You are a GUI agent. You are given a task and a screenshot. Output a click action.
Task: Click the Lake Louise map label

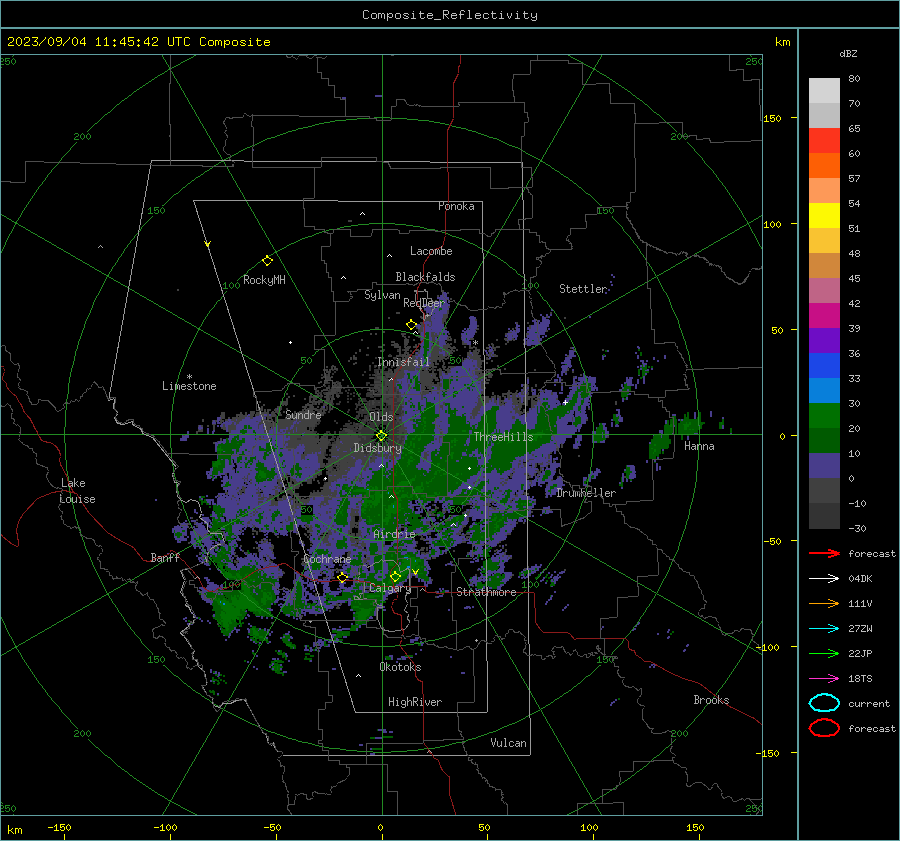77,491
